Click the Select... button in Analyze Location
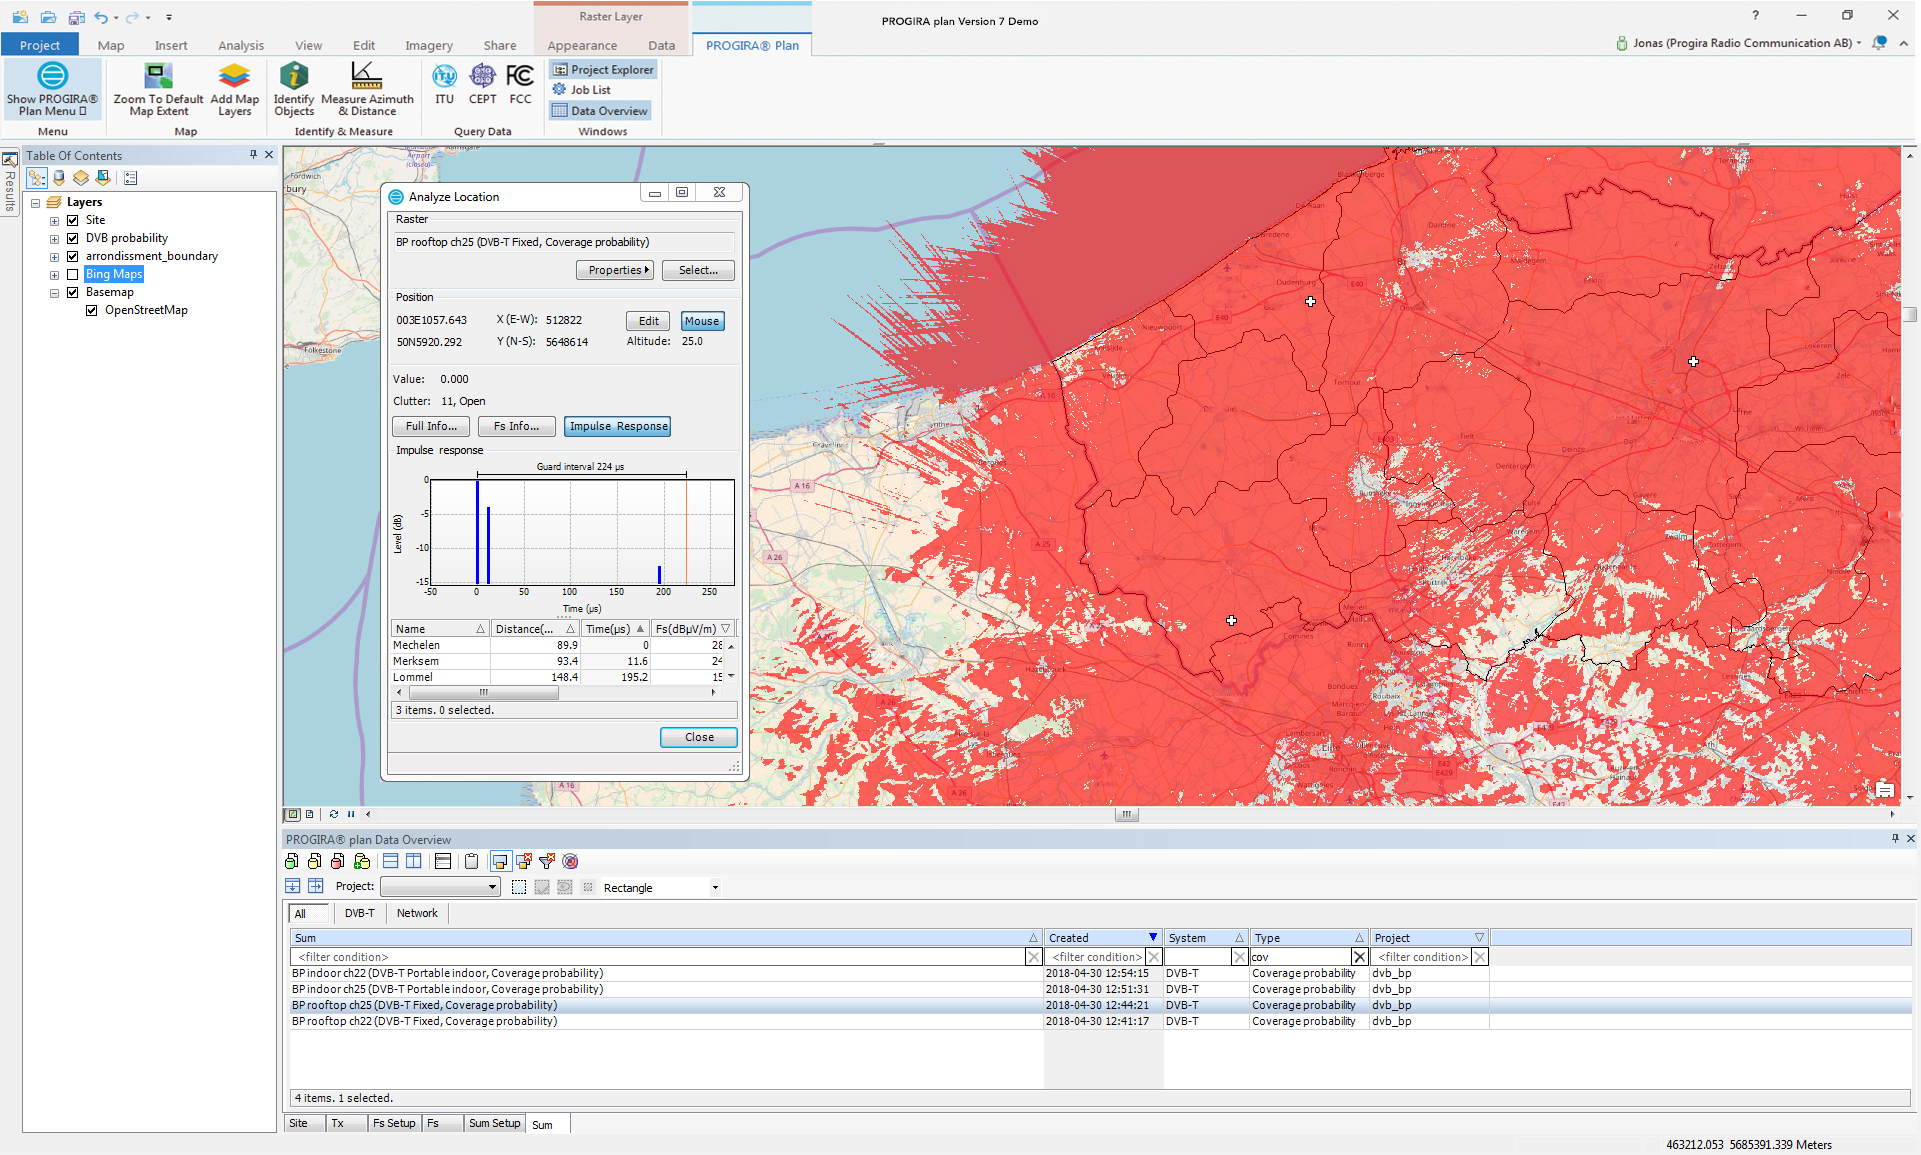The width and height of the screenshot is (1921, 1155). (x=698, y=270)
